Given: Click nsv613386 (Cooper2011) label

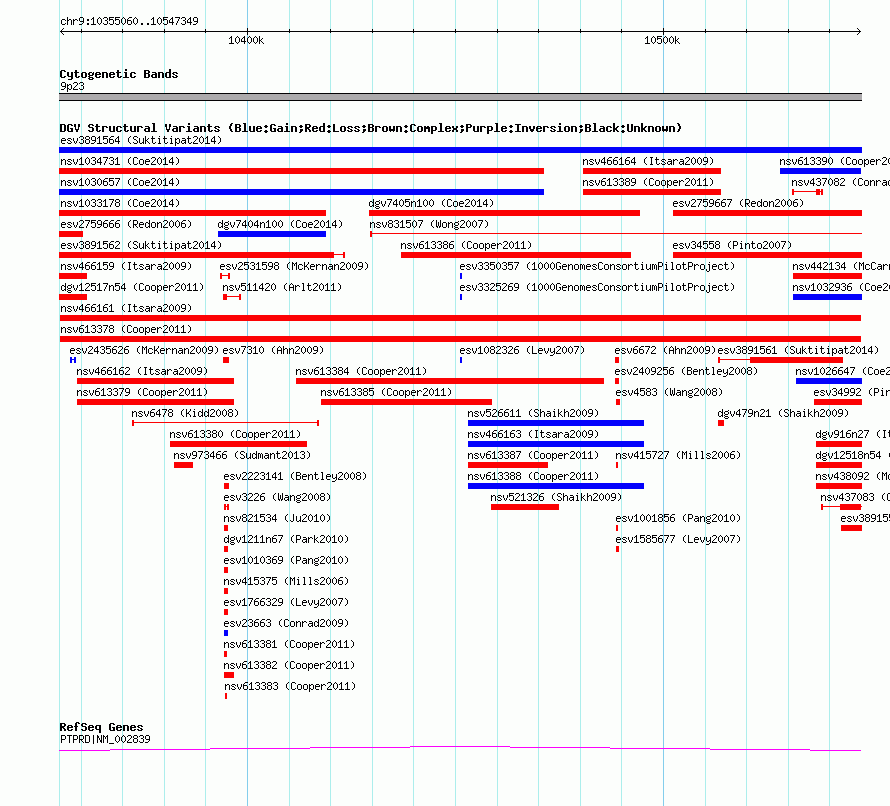Looking at the screenshot, I should click(x=466, y=245).
